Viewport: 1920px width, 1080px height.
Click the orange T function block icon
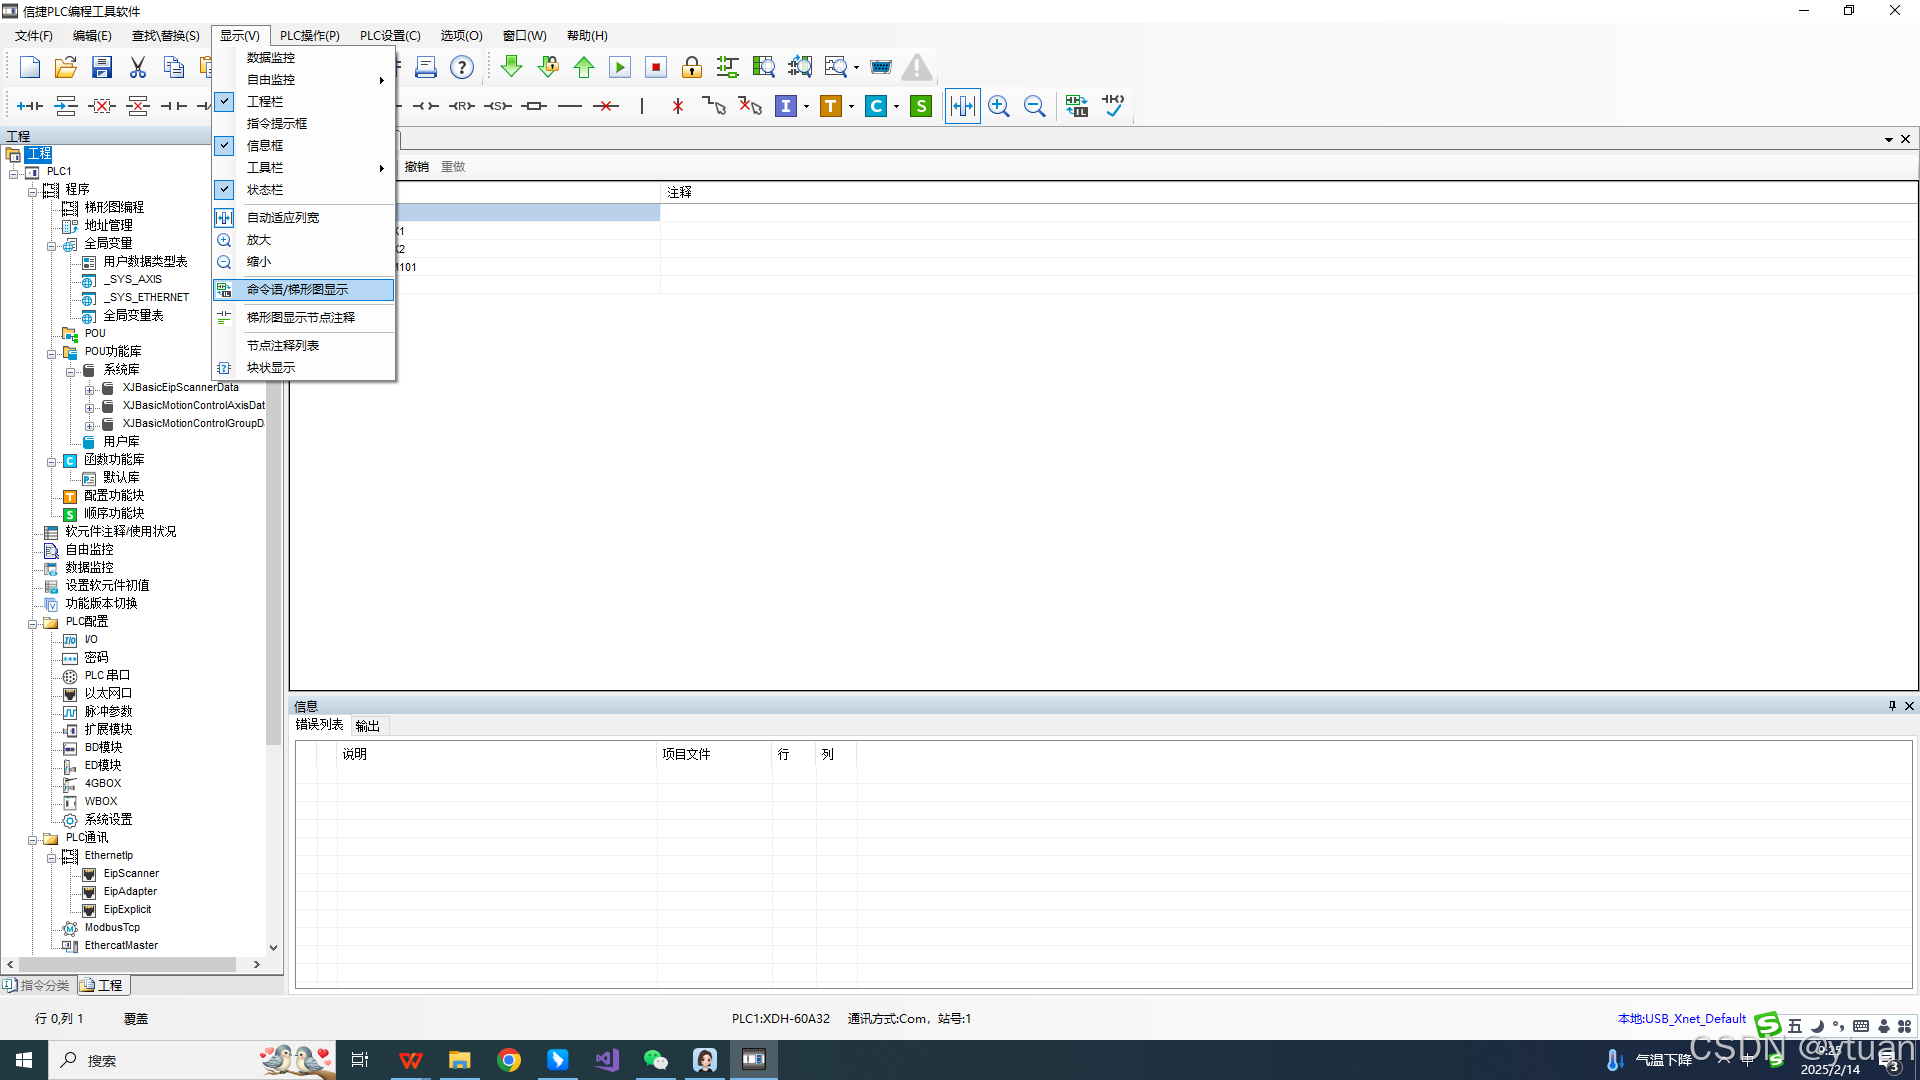click(x=830, y=106)
